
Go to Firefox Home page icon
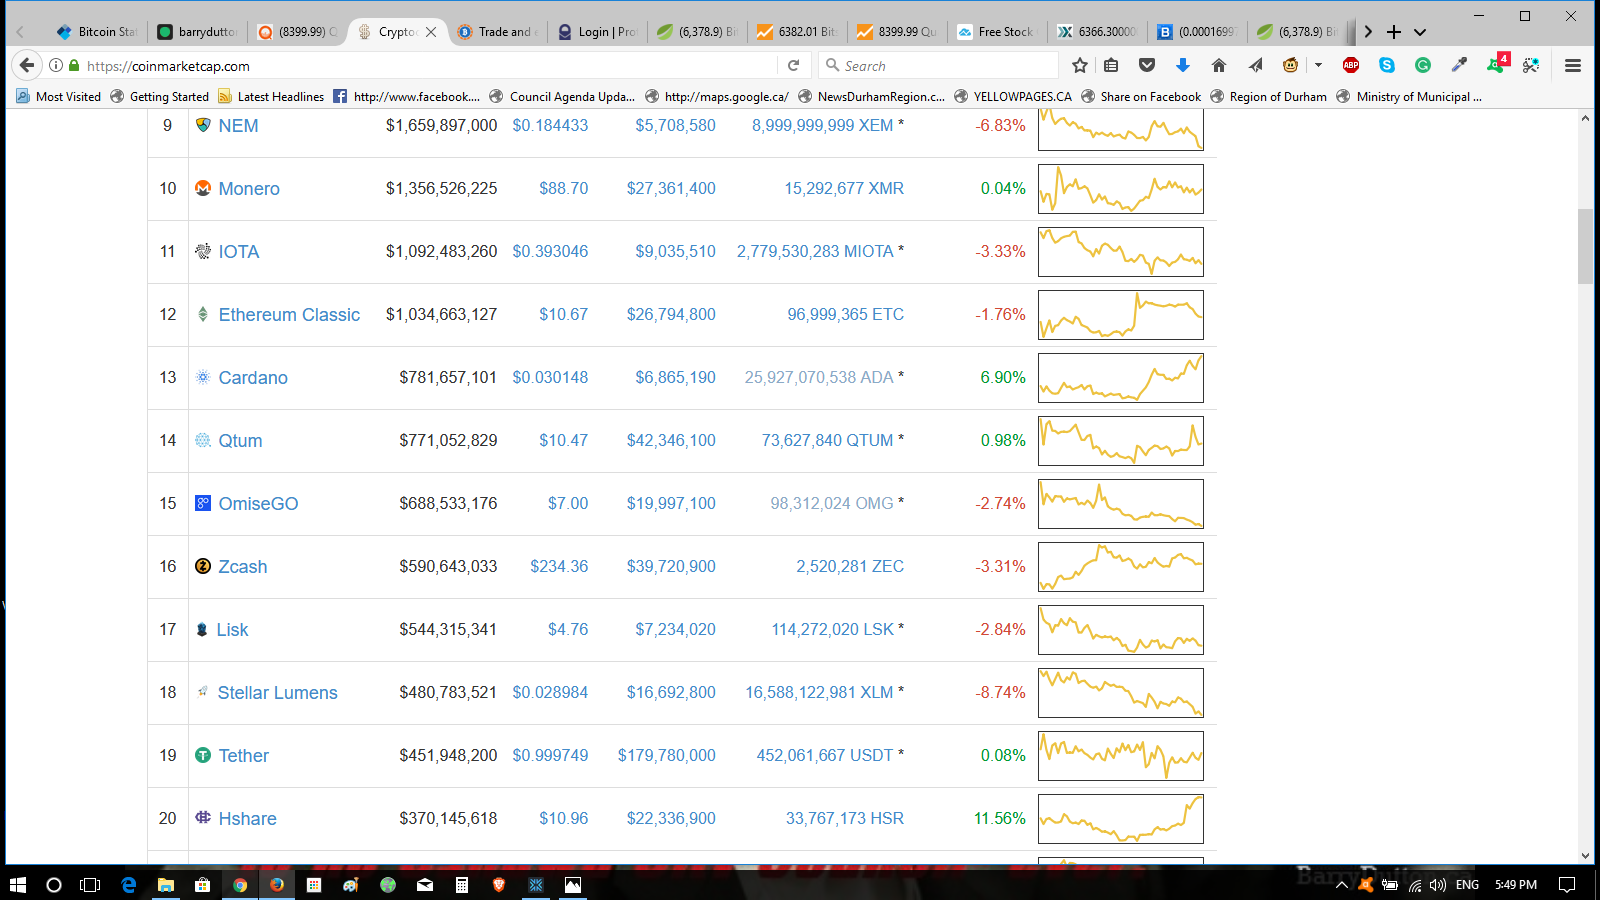pyautogui.click(x=1218, y=65)
